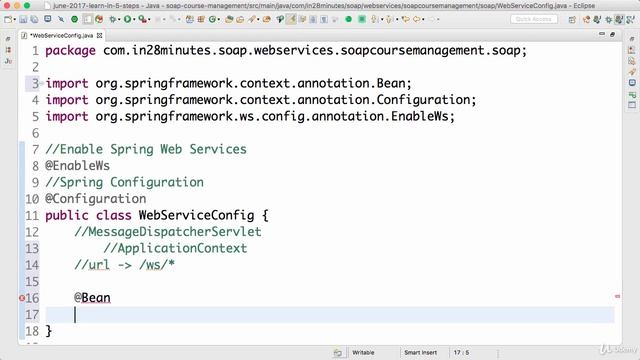Image resolution: width=640 pixels, height=360 pixels.
Task: Open the terminal monitor toolbar icon
Action: 48,19
